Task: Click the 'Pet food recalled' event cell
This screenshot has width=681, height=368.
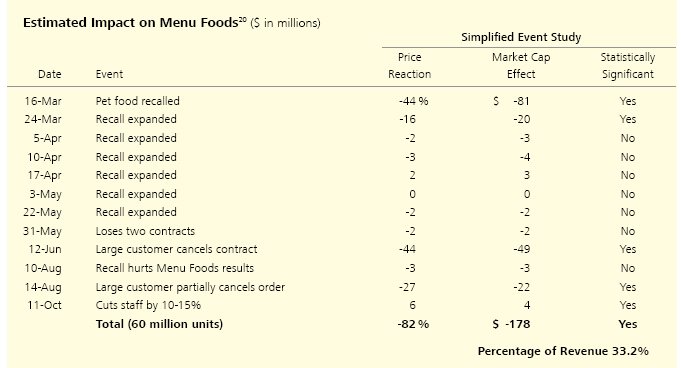Action: point(137,101)
